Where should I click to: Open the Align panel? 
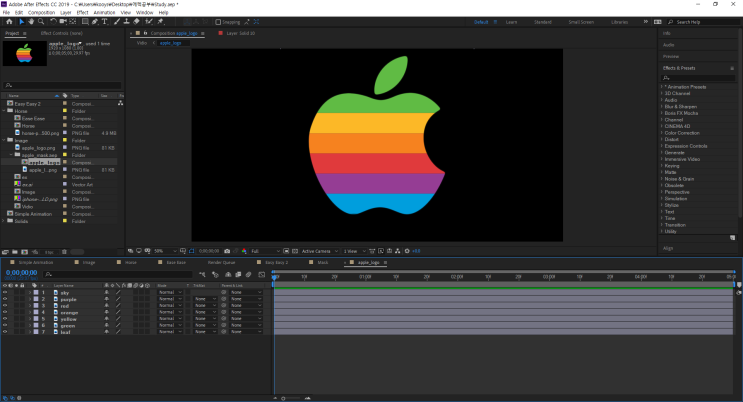coord(668,248)
